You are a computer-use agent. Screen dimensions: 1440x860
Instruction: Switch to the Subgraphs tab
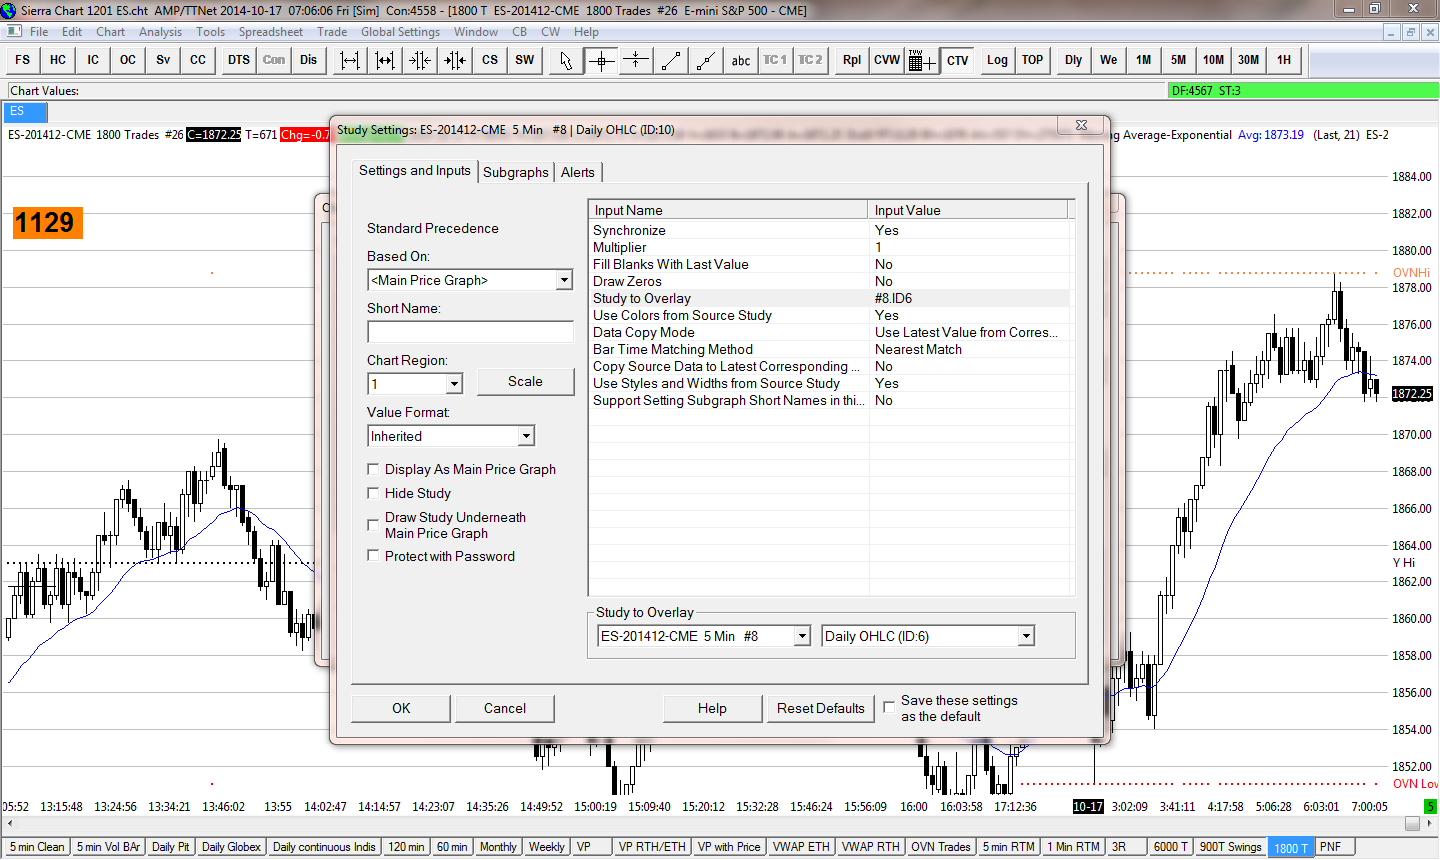tap(516, 172)
